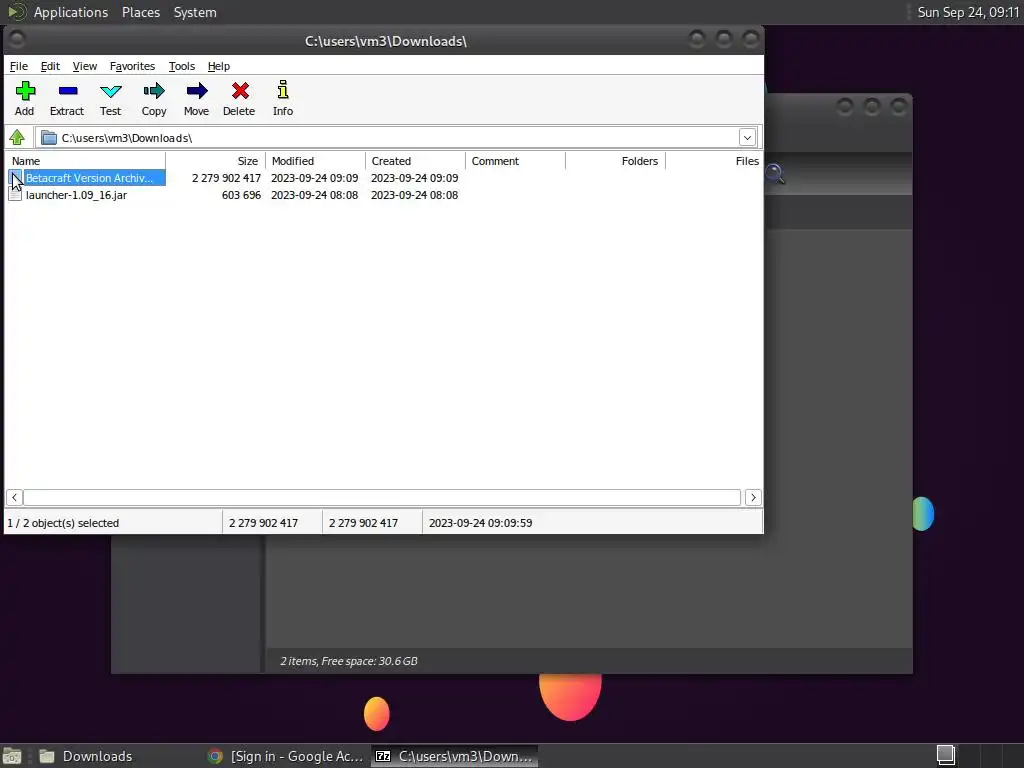Click the Folders column header
The width and height of the screenshot is (1024, 768).
pos(615,161)
